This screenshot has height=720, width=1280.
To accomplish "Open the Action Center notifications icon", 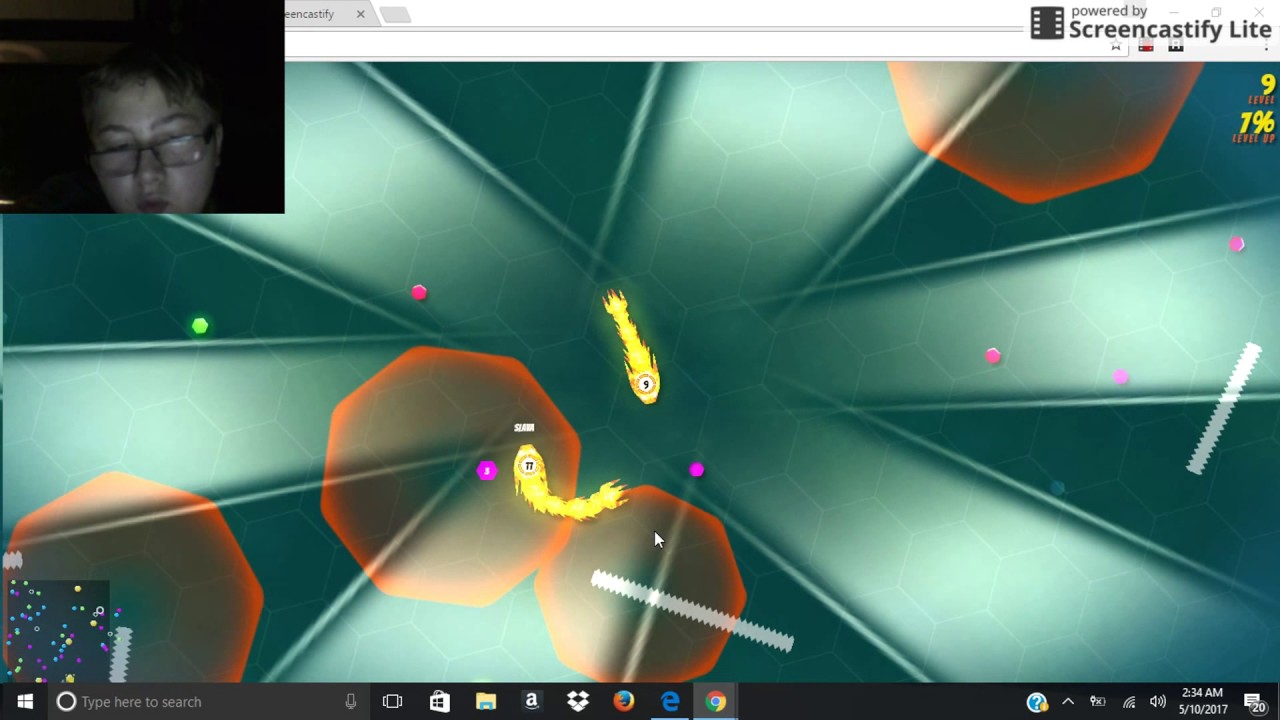I will click(1255, 702).
